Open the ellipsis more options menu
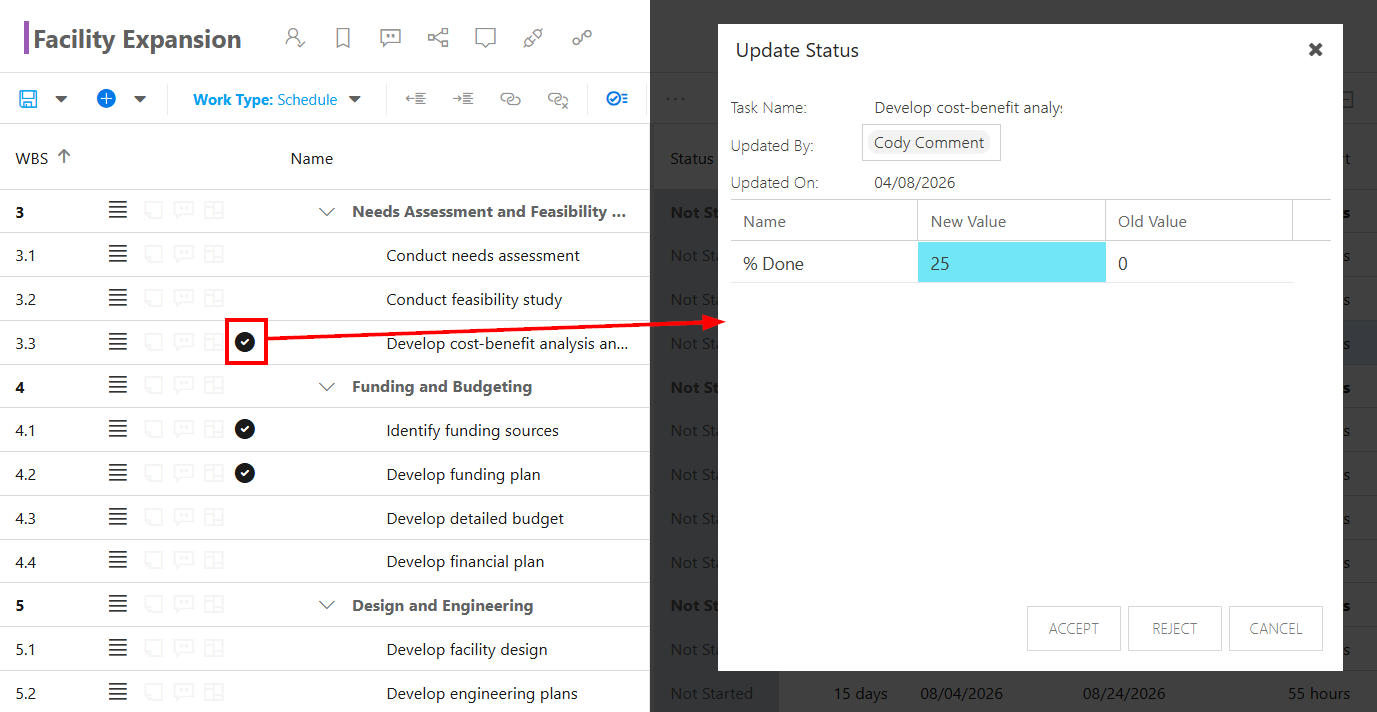 675,99
